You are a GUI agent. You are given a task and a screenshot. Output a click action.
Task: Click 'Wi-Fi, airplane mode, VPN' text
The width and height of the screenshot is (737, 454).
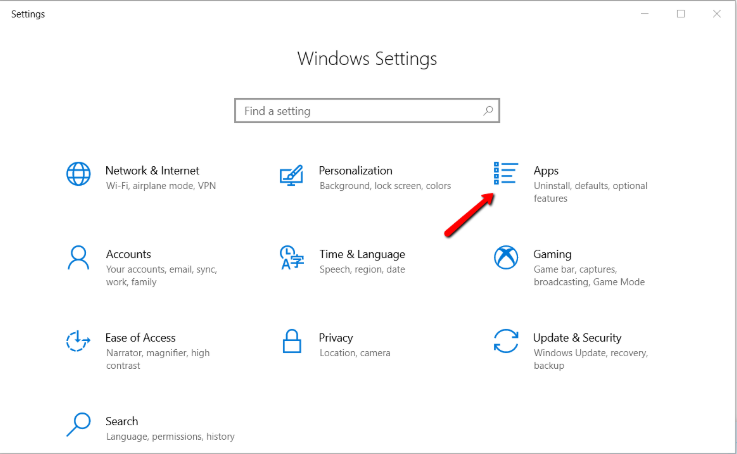161,186
